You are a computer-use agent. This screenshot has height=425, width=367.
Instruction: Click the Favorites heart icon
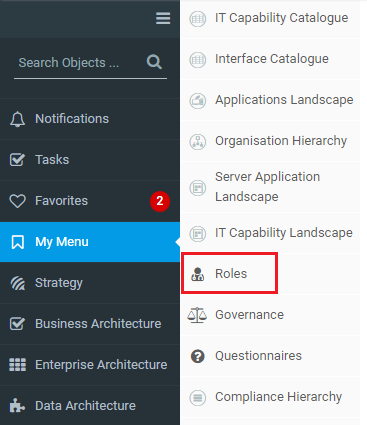pyautogui.click(x=17, y=201)
